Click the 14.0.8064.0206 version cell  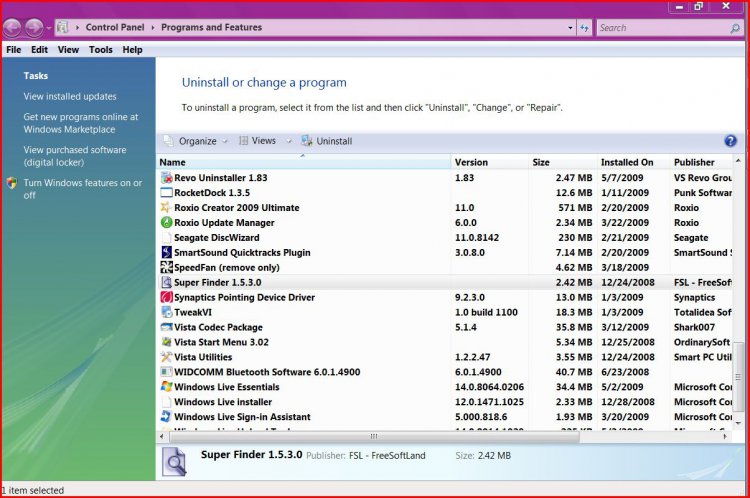489,387
